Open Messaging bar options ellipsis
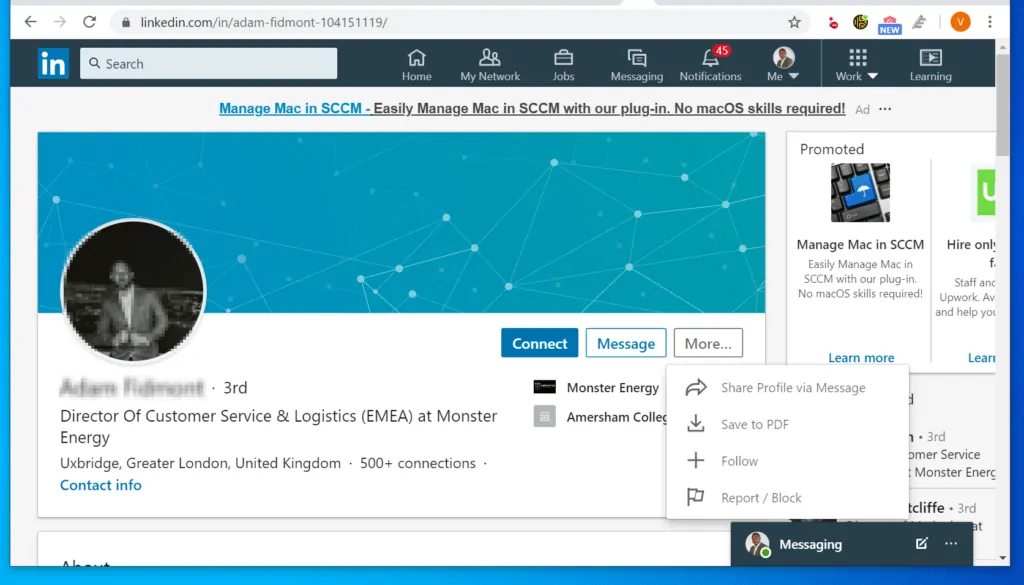 click(951, 543)
